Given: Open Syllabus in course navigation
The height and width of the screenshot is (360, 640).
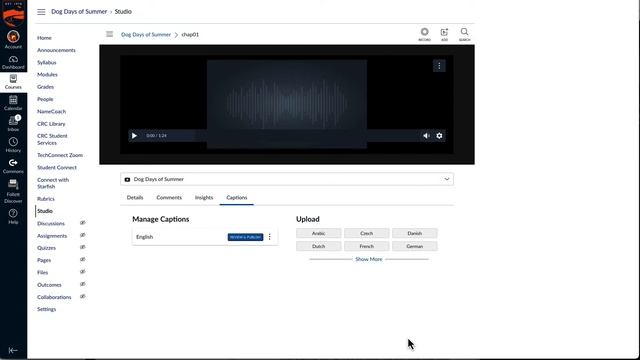Looking at the screenshot, I should tap(47, 62).
